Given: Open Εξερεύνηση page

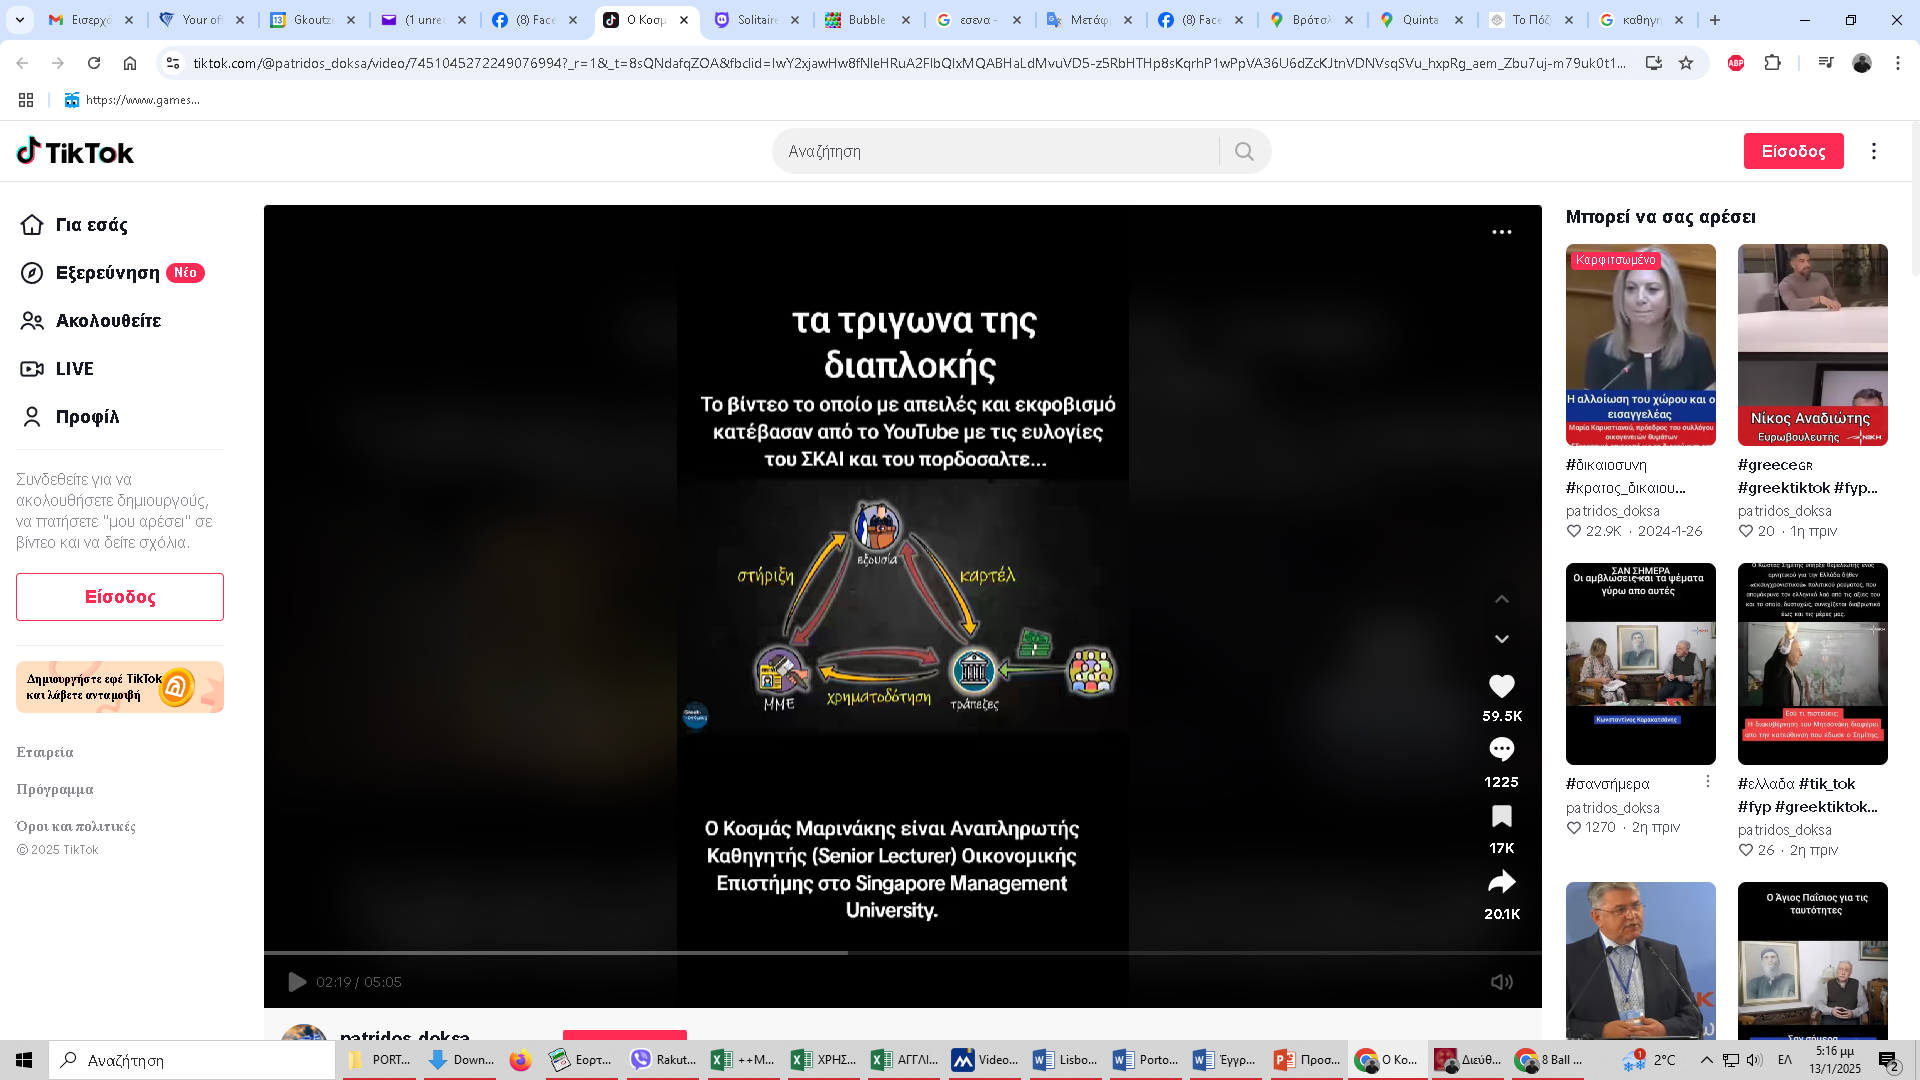Looking at the screenshot, I should (112, 273).
